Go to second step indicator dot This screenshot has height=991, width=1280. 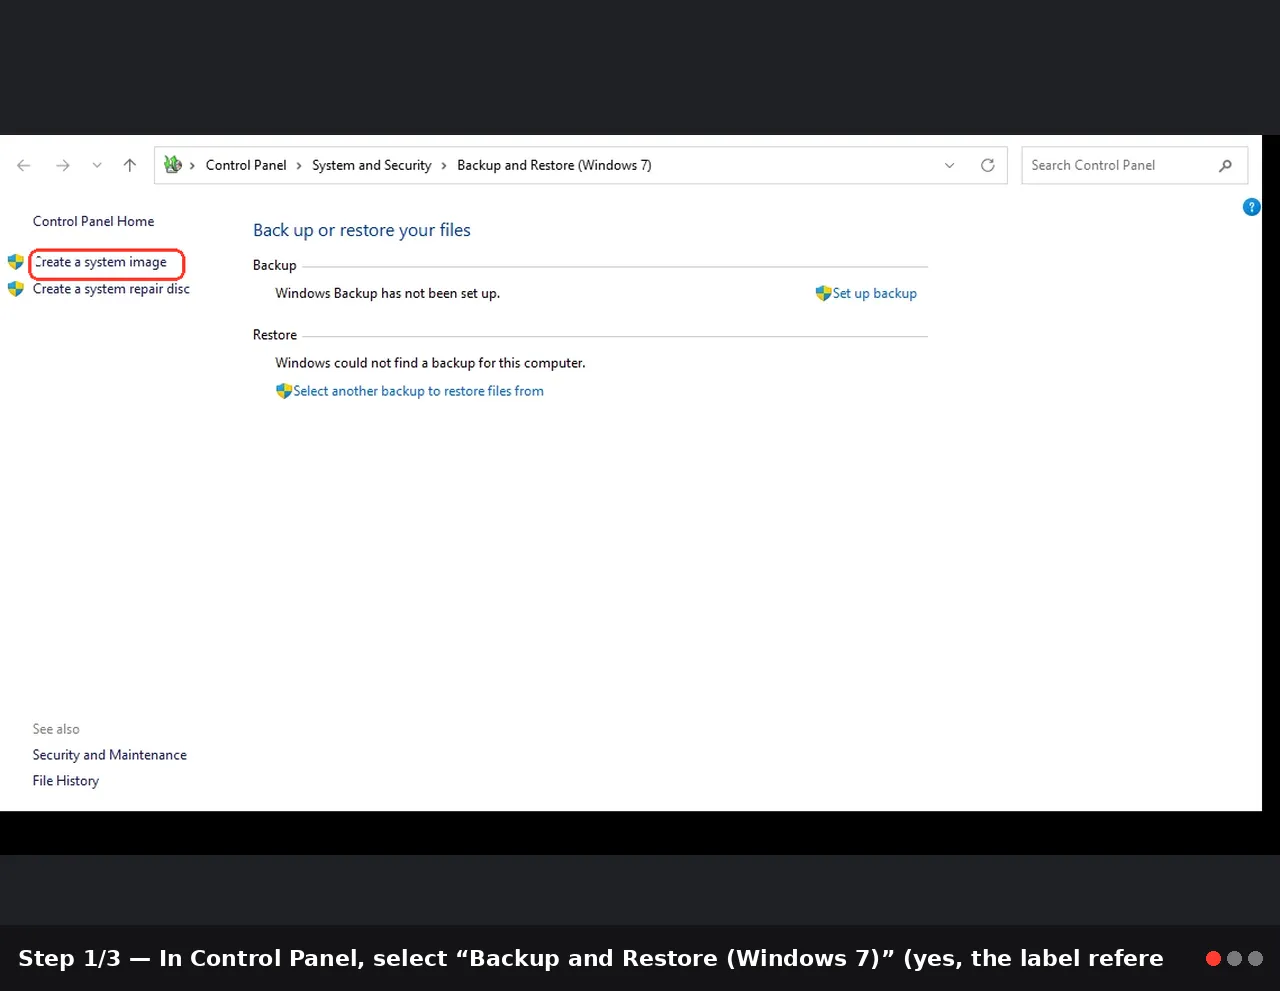1235,958
